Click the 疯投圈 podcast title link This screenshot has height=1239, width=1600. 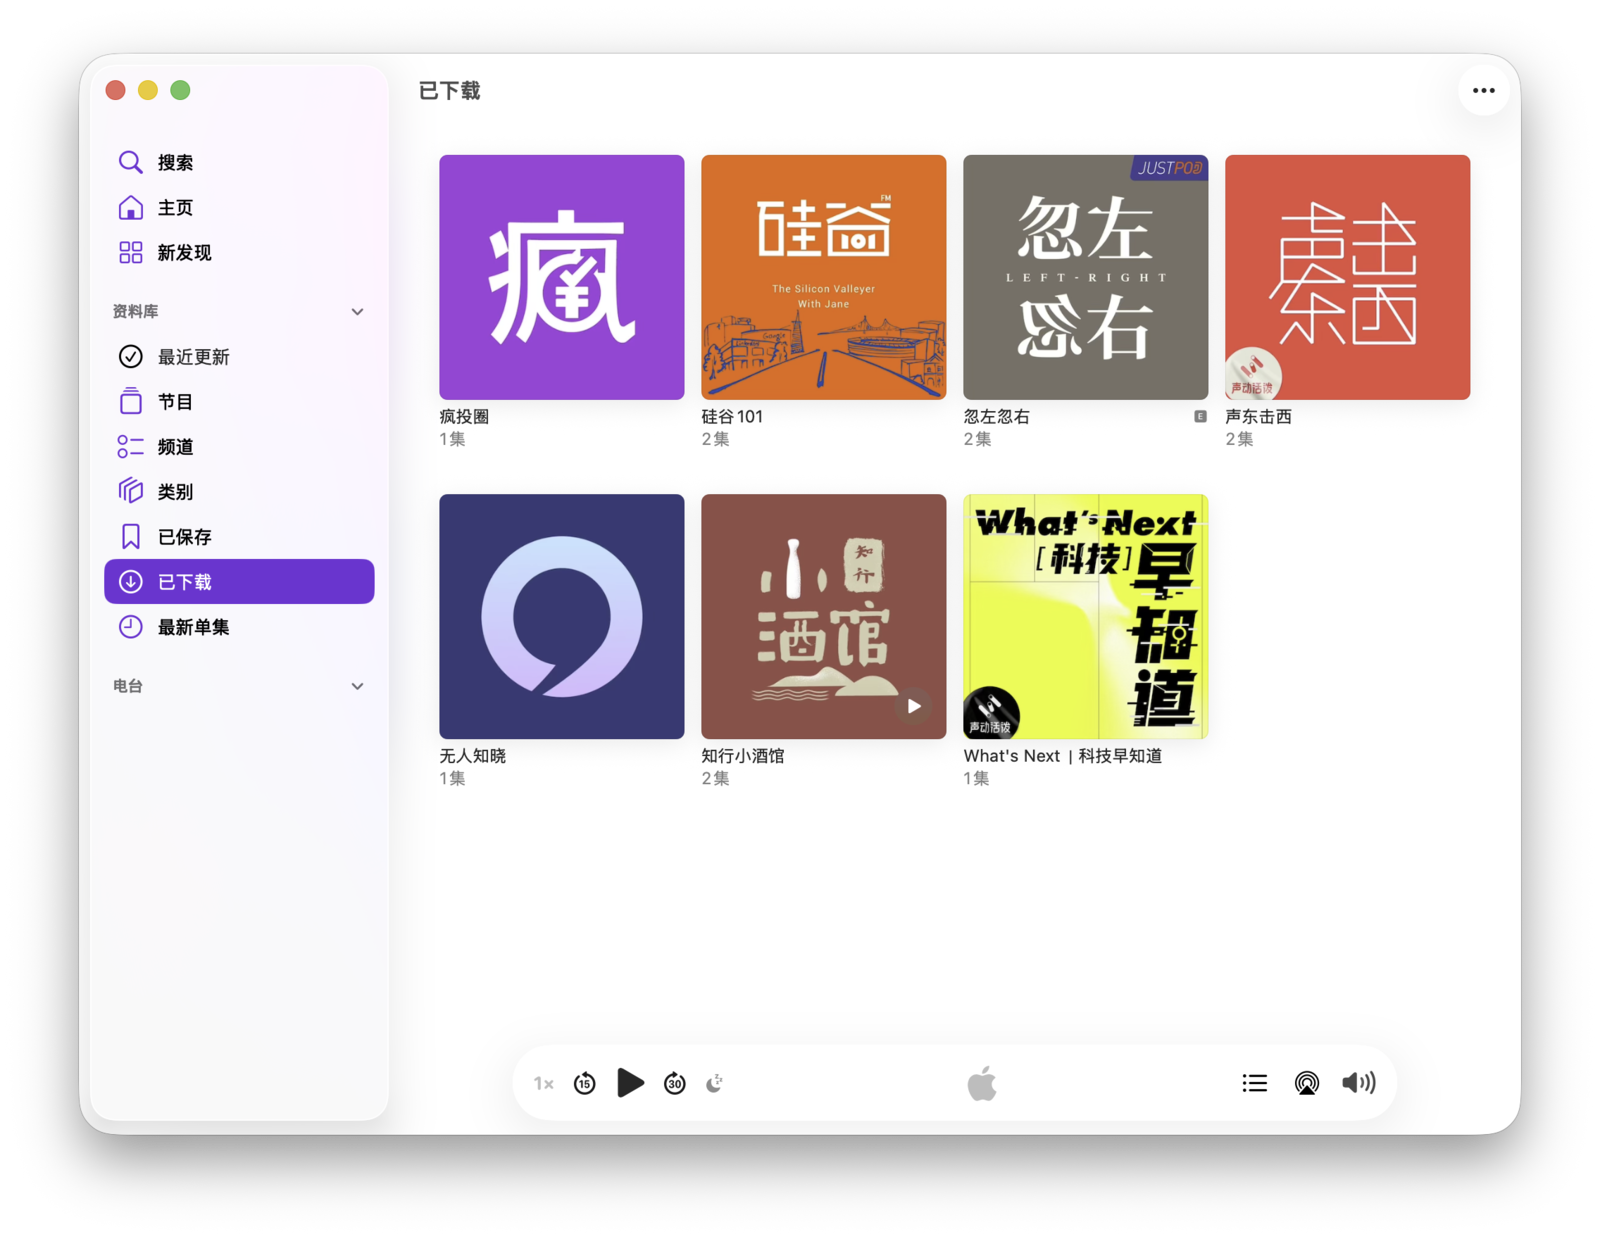click(x=464, y=417)
